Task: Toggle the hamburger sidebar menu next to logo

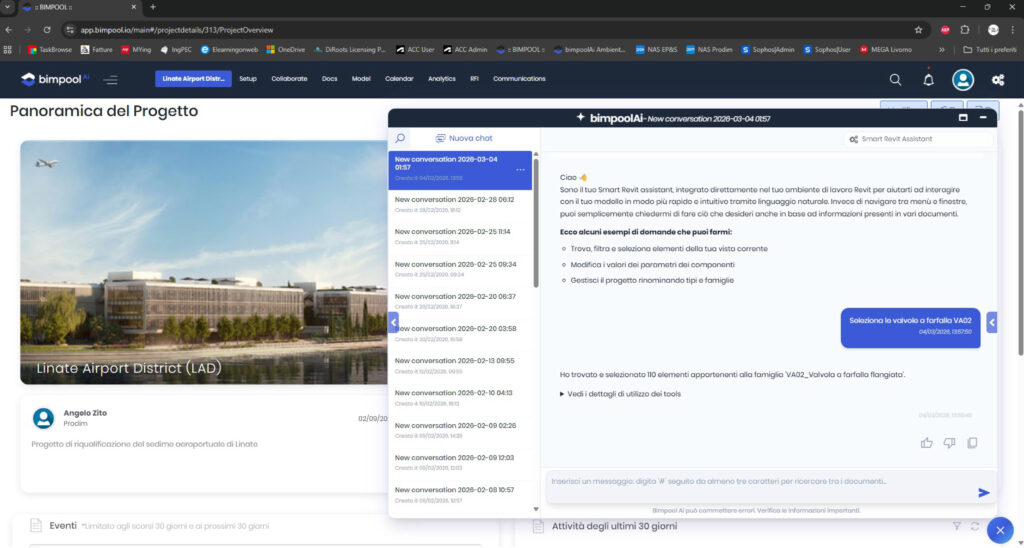Action: click(110, 79)
